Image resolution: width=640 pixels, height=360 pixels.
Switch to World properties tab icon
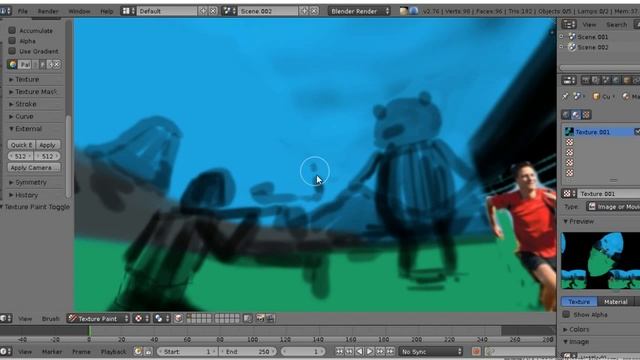coord(616,80)
